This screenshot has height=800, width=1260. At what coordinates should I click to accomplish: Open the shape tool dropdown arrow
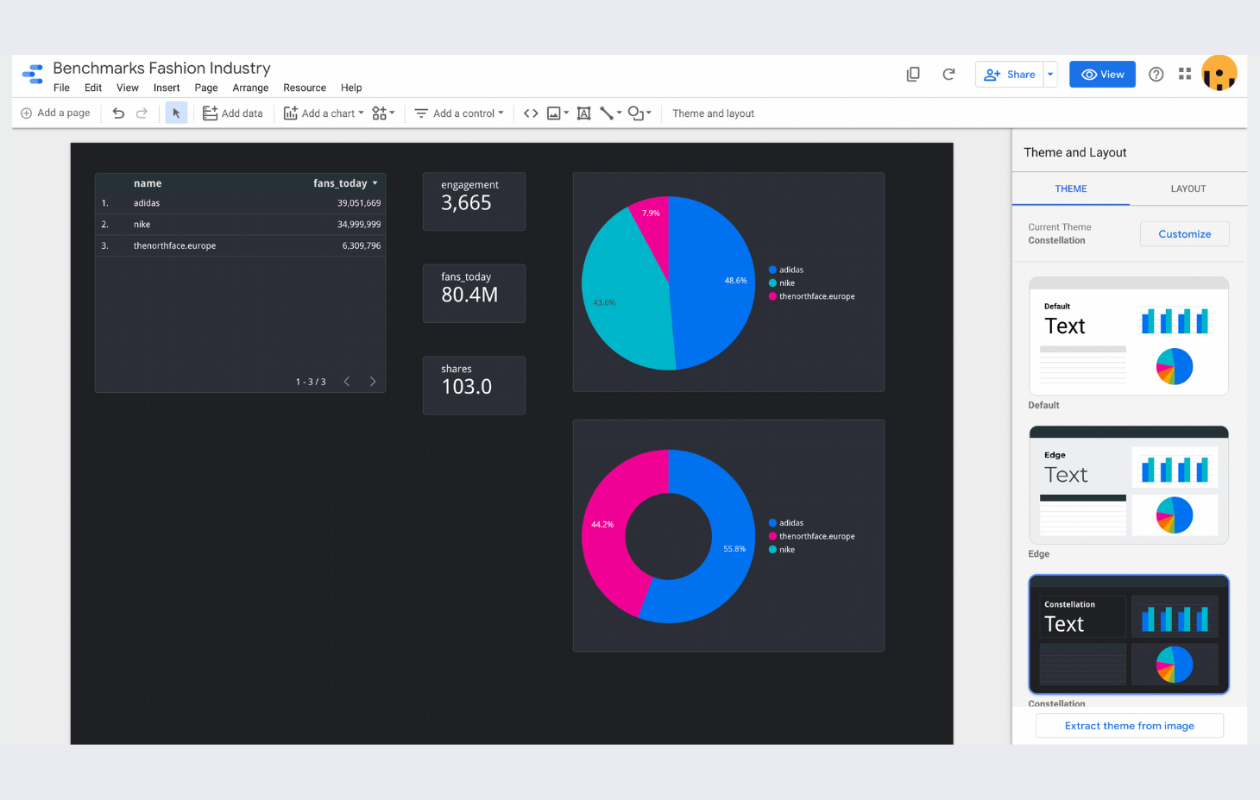click(649, 113)
